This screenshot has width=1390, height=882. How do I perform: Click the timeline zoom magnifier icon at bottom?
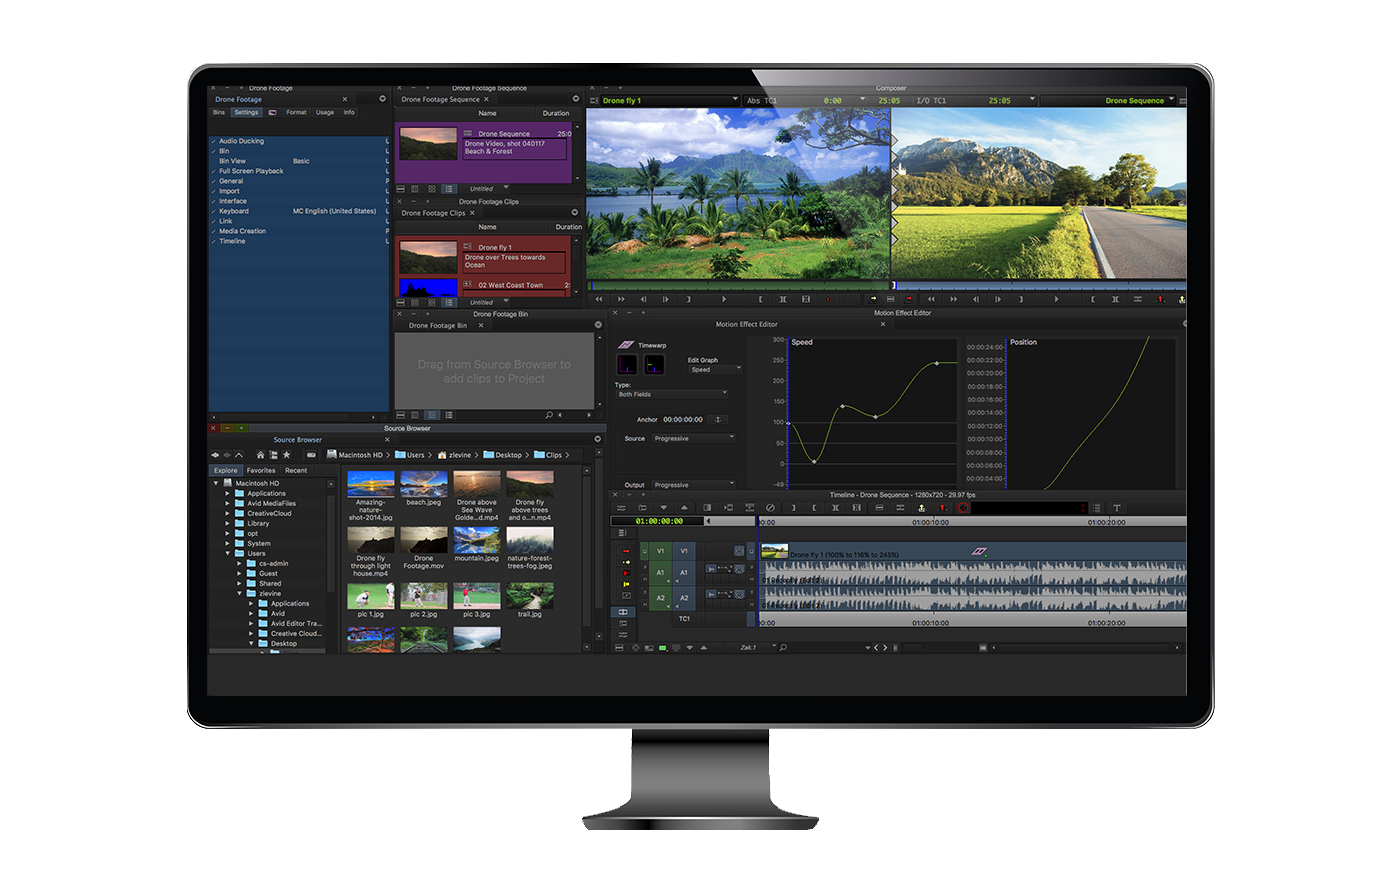tap(783, 648)
